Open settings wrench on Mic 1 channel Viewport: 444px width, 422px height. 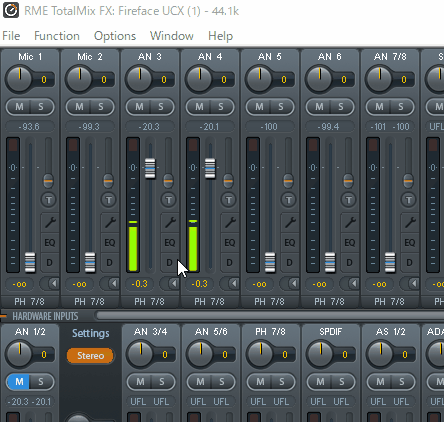[50, 222]
